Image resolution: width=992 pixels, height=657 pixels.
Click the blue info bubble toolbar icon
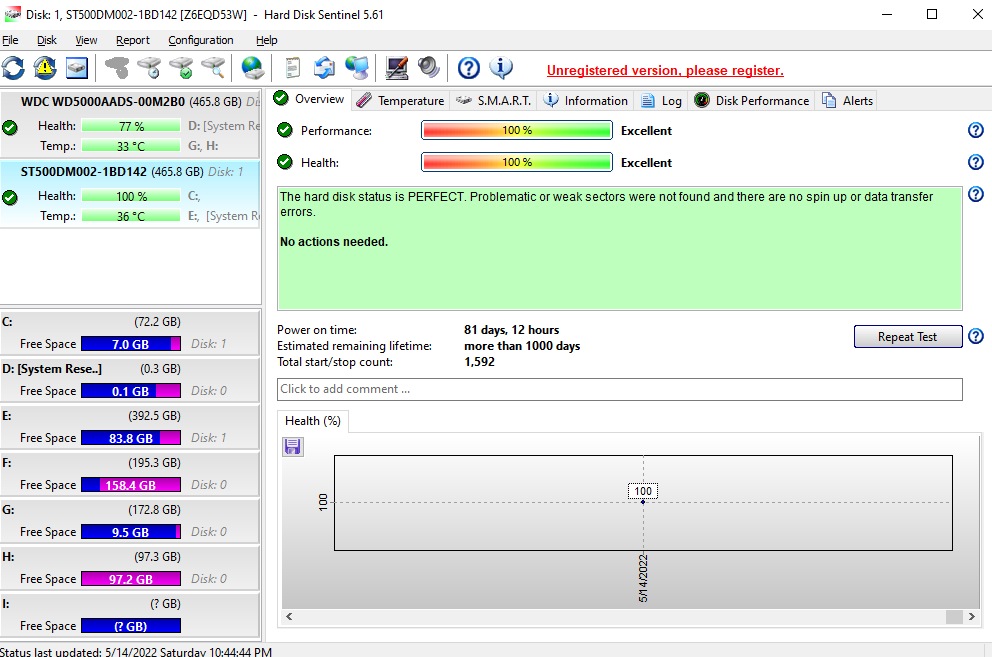tap(501, 68)
